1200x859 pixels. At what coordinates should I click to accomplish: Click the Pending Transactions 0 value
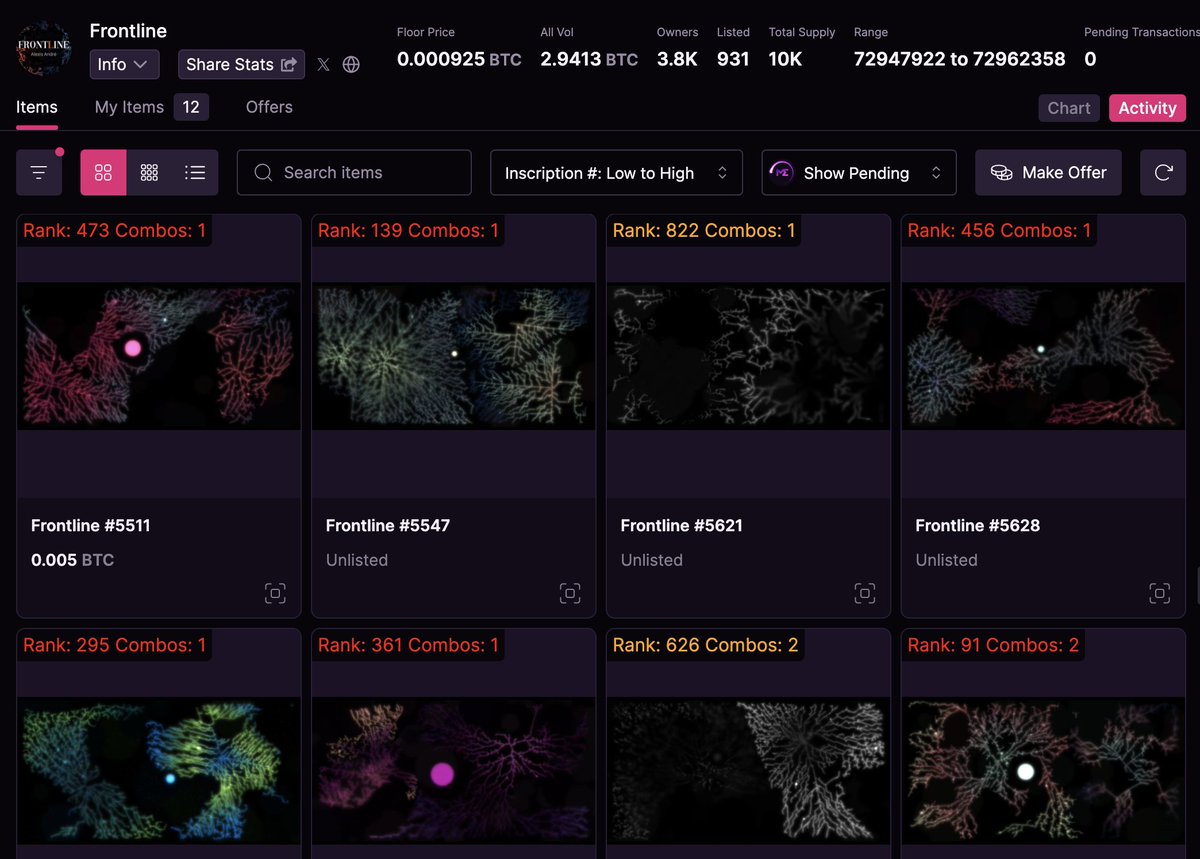(1090, 59)
